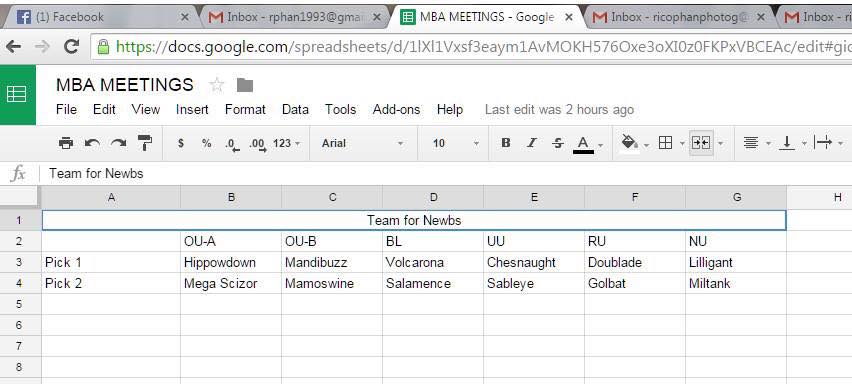Select the Paint format roller
852x384 pixels.
tap(145, 143)
